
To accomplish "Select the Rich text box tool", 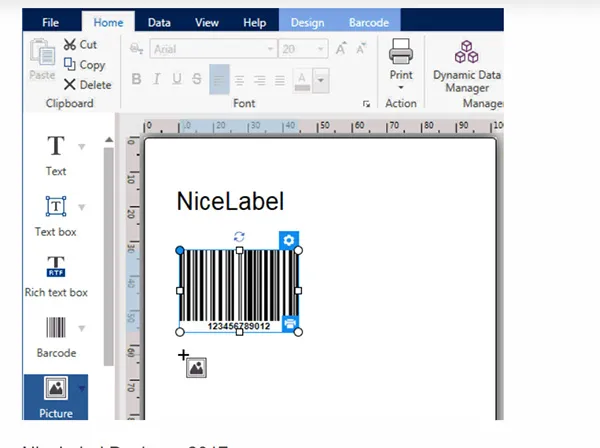I will 56,277.
